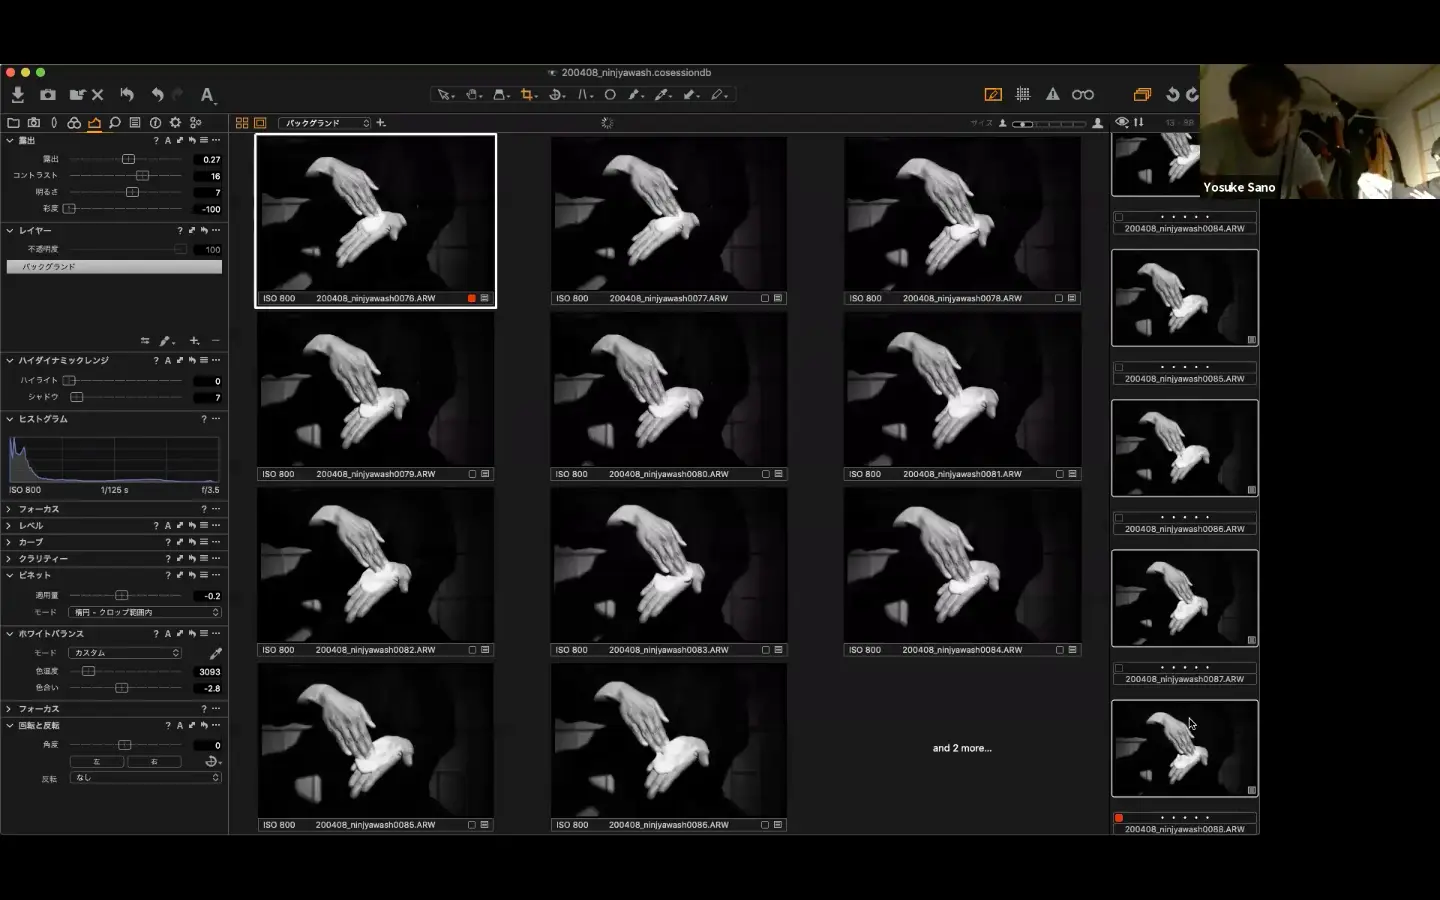Click the 露出 exposure value field 0.27

(x=208, y=160)
